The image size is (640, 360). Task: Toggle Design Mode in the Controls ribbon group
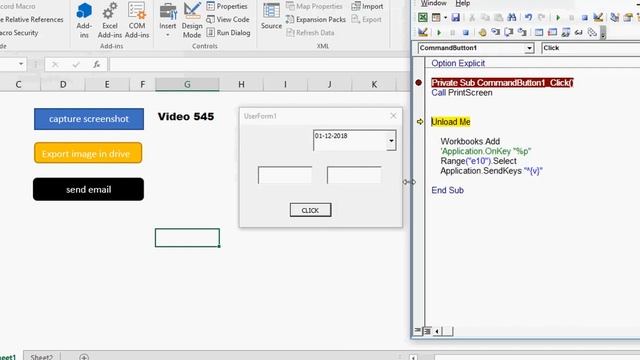[x=192, y=20]
